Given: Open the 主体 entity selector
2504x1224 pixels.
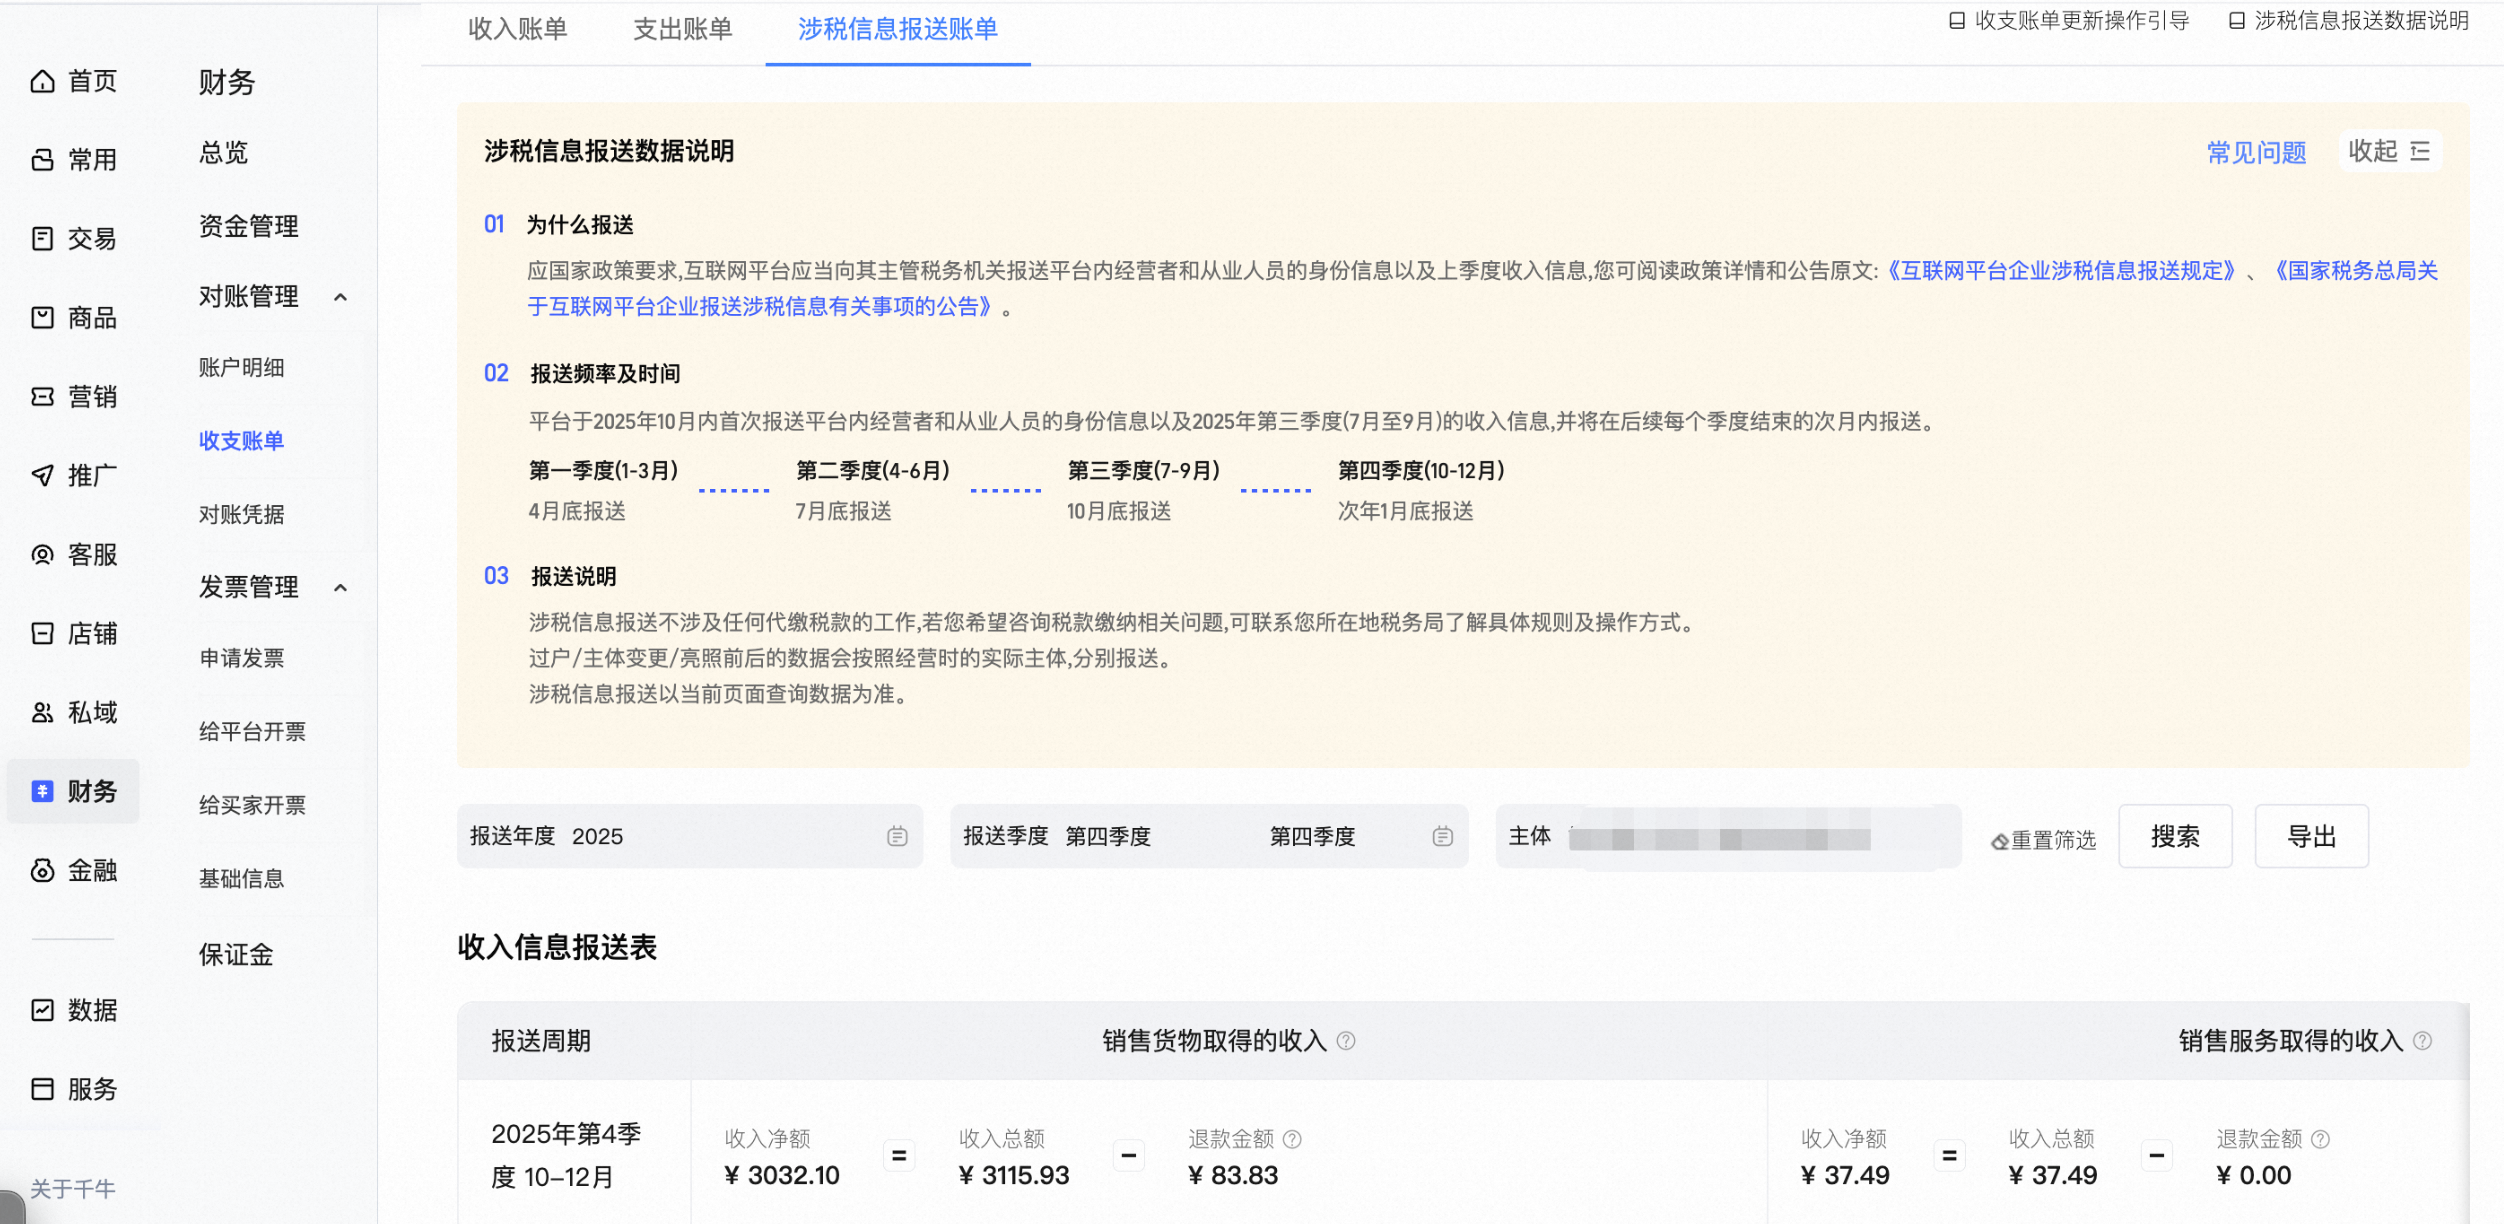Looking at the screenshot, I should [1727, 836].
